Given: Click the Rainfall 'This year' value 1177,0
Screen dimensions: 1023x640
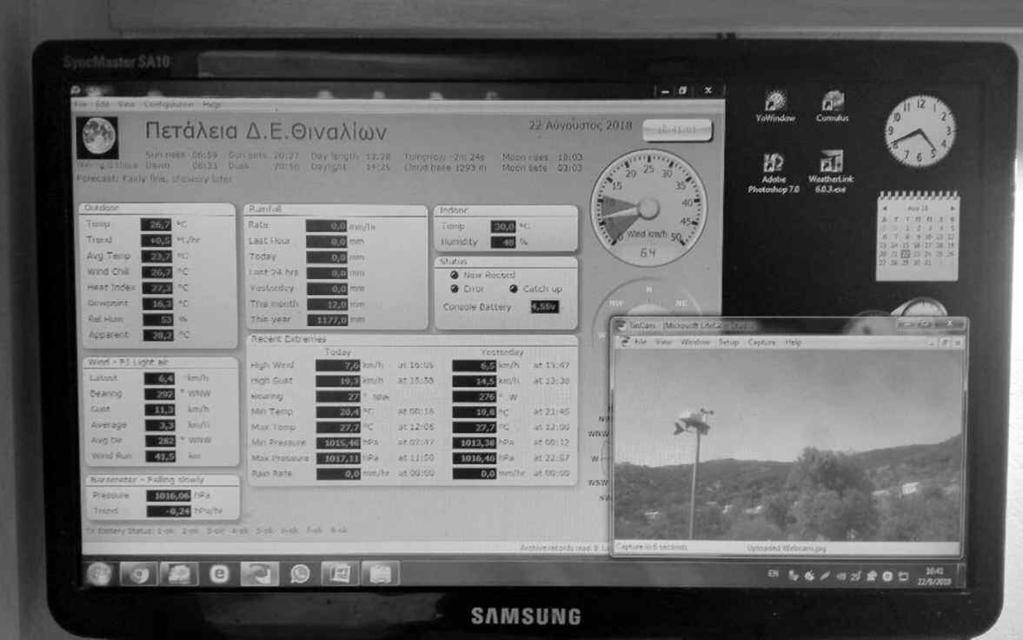Looking at the screenshot, I should tap(327, 320).
